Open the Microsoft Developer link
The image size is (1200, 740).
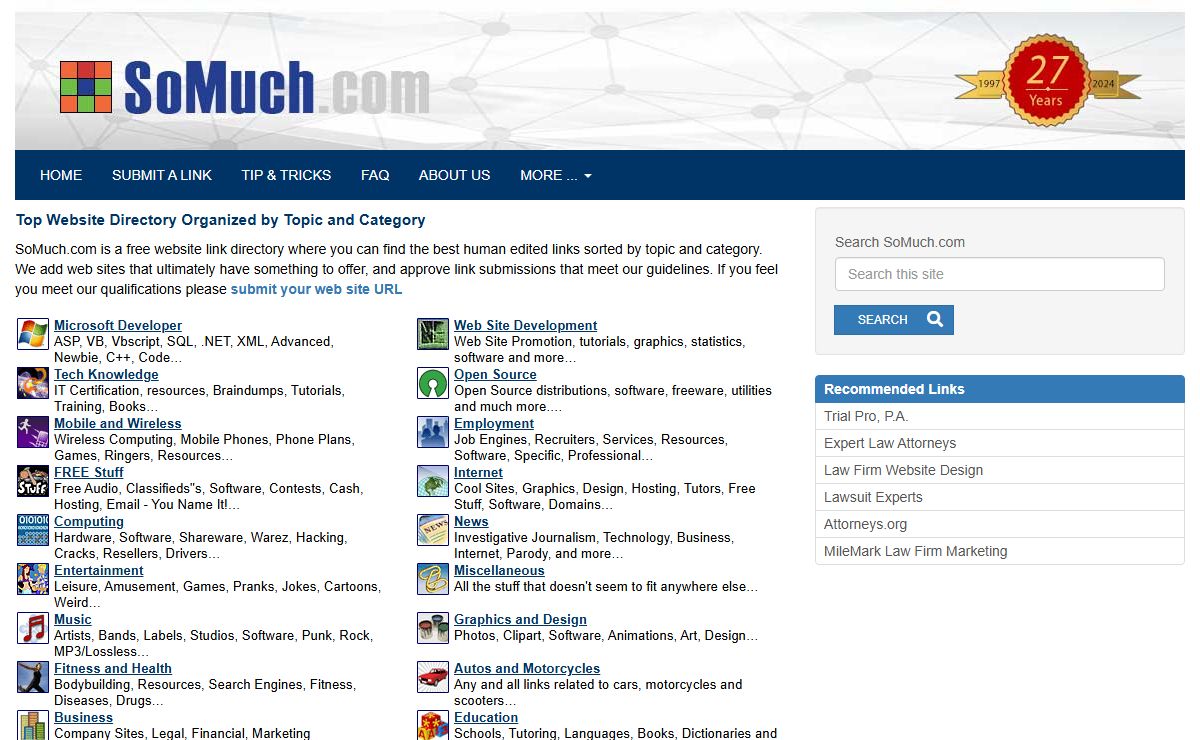pyautogui.click(x=118, y=325)
